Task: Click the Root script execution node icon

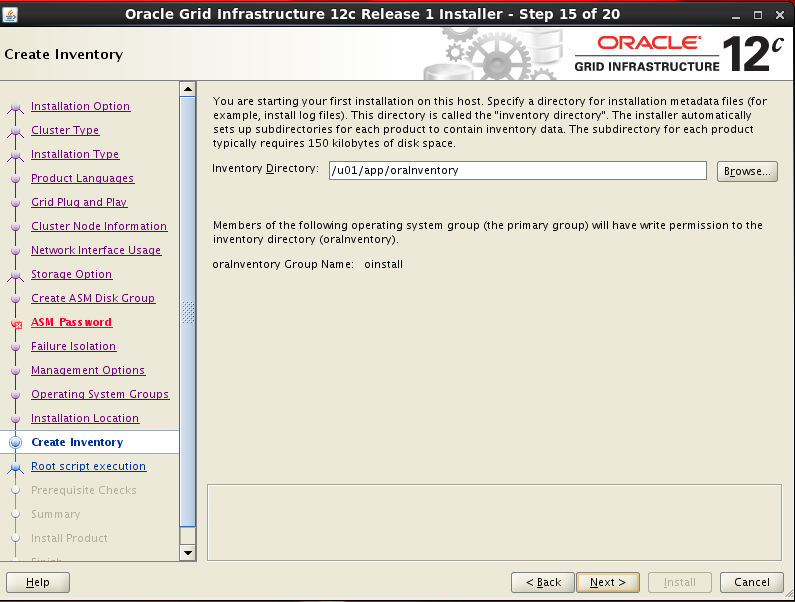Action: point(16,467)
